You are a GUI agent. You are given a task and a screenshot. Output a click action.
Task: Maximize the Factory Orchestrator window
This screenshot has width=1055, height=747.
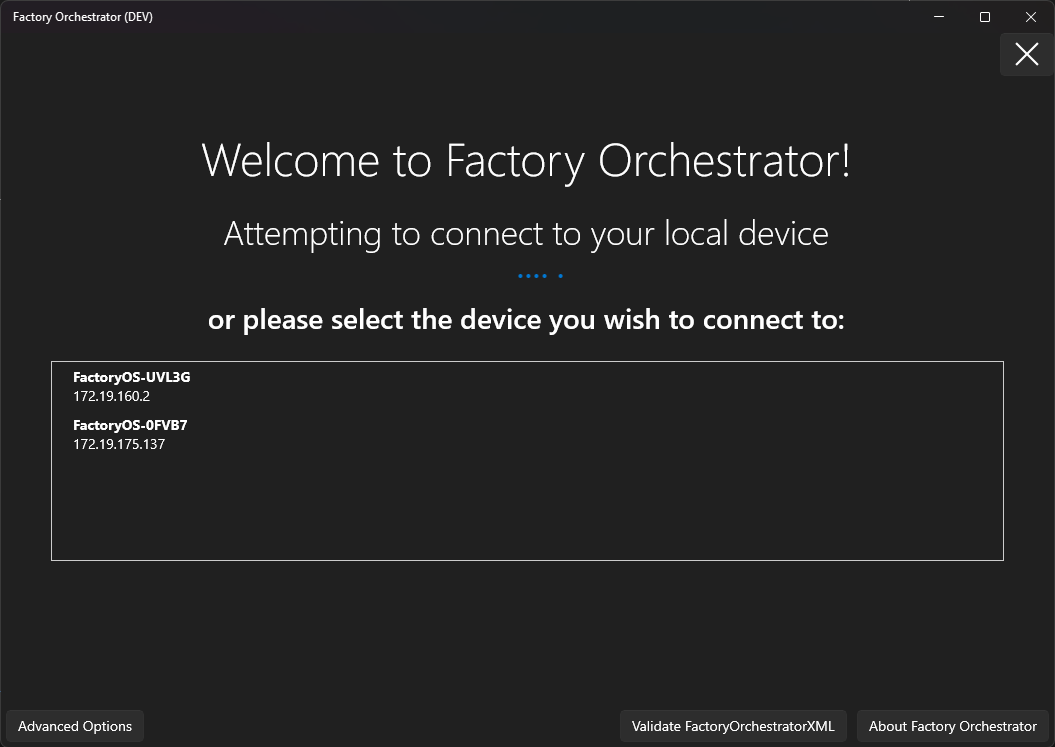(x=985, y=17)
